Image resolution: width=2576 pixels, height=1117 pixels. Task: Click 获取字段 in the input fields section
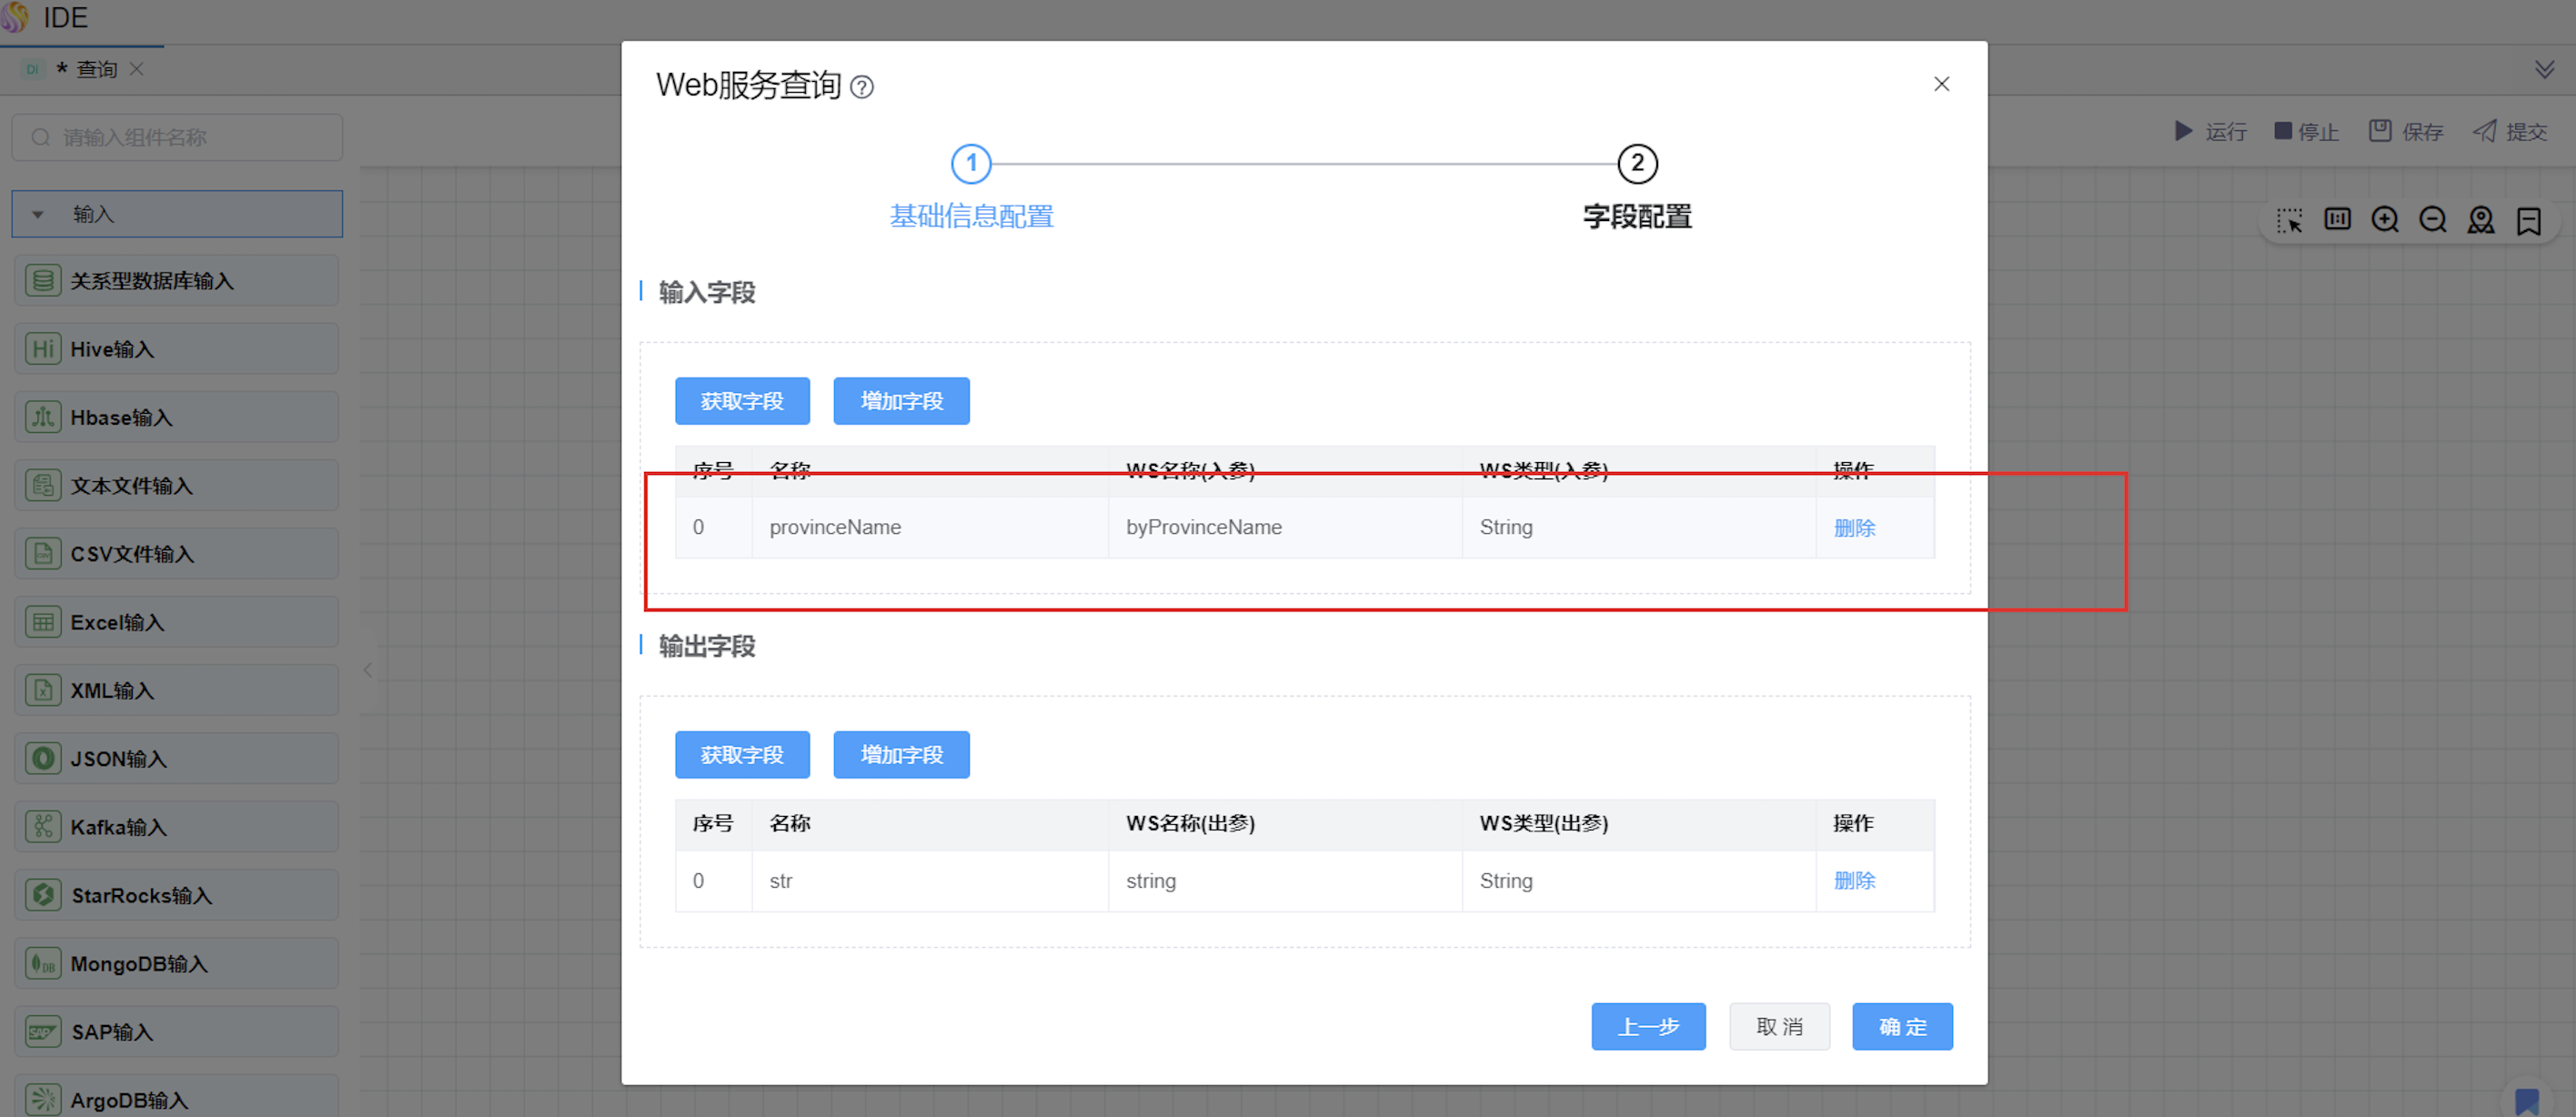coord(741,401)
